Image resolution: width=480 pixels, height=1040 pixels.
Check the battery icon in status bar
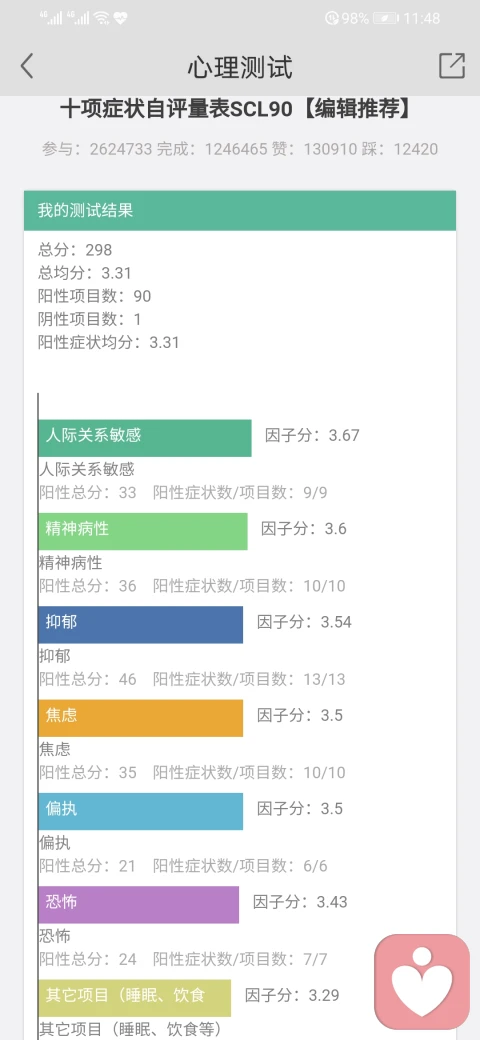(385, 19)
